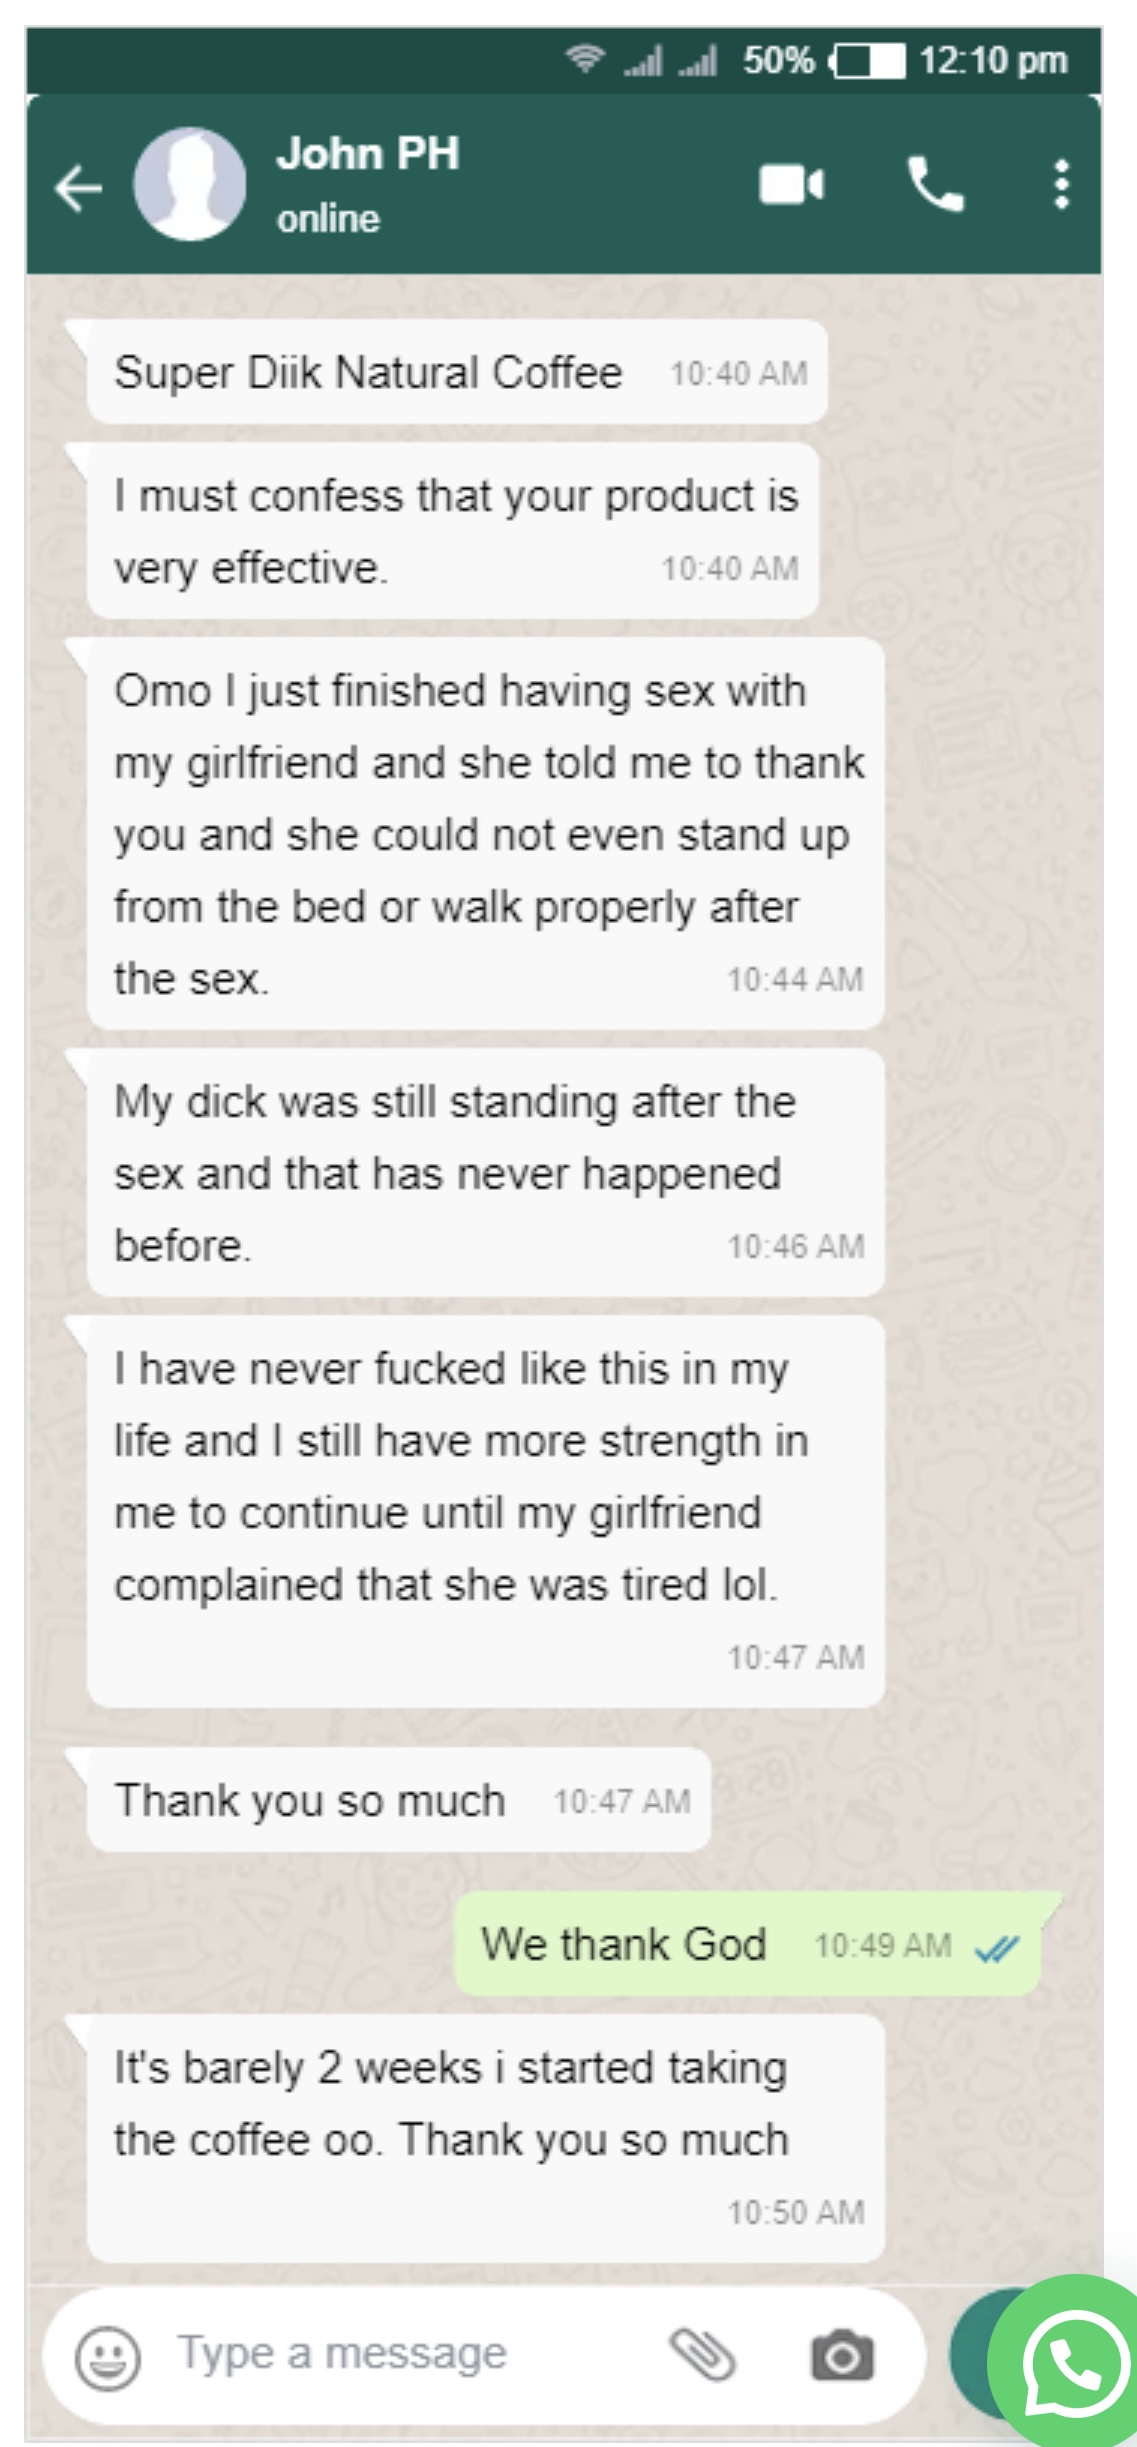Open the three-dot more options menu
Screen dimensions: 1137x2447
pyautogui.click(x=1061, y=185)
